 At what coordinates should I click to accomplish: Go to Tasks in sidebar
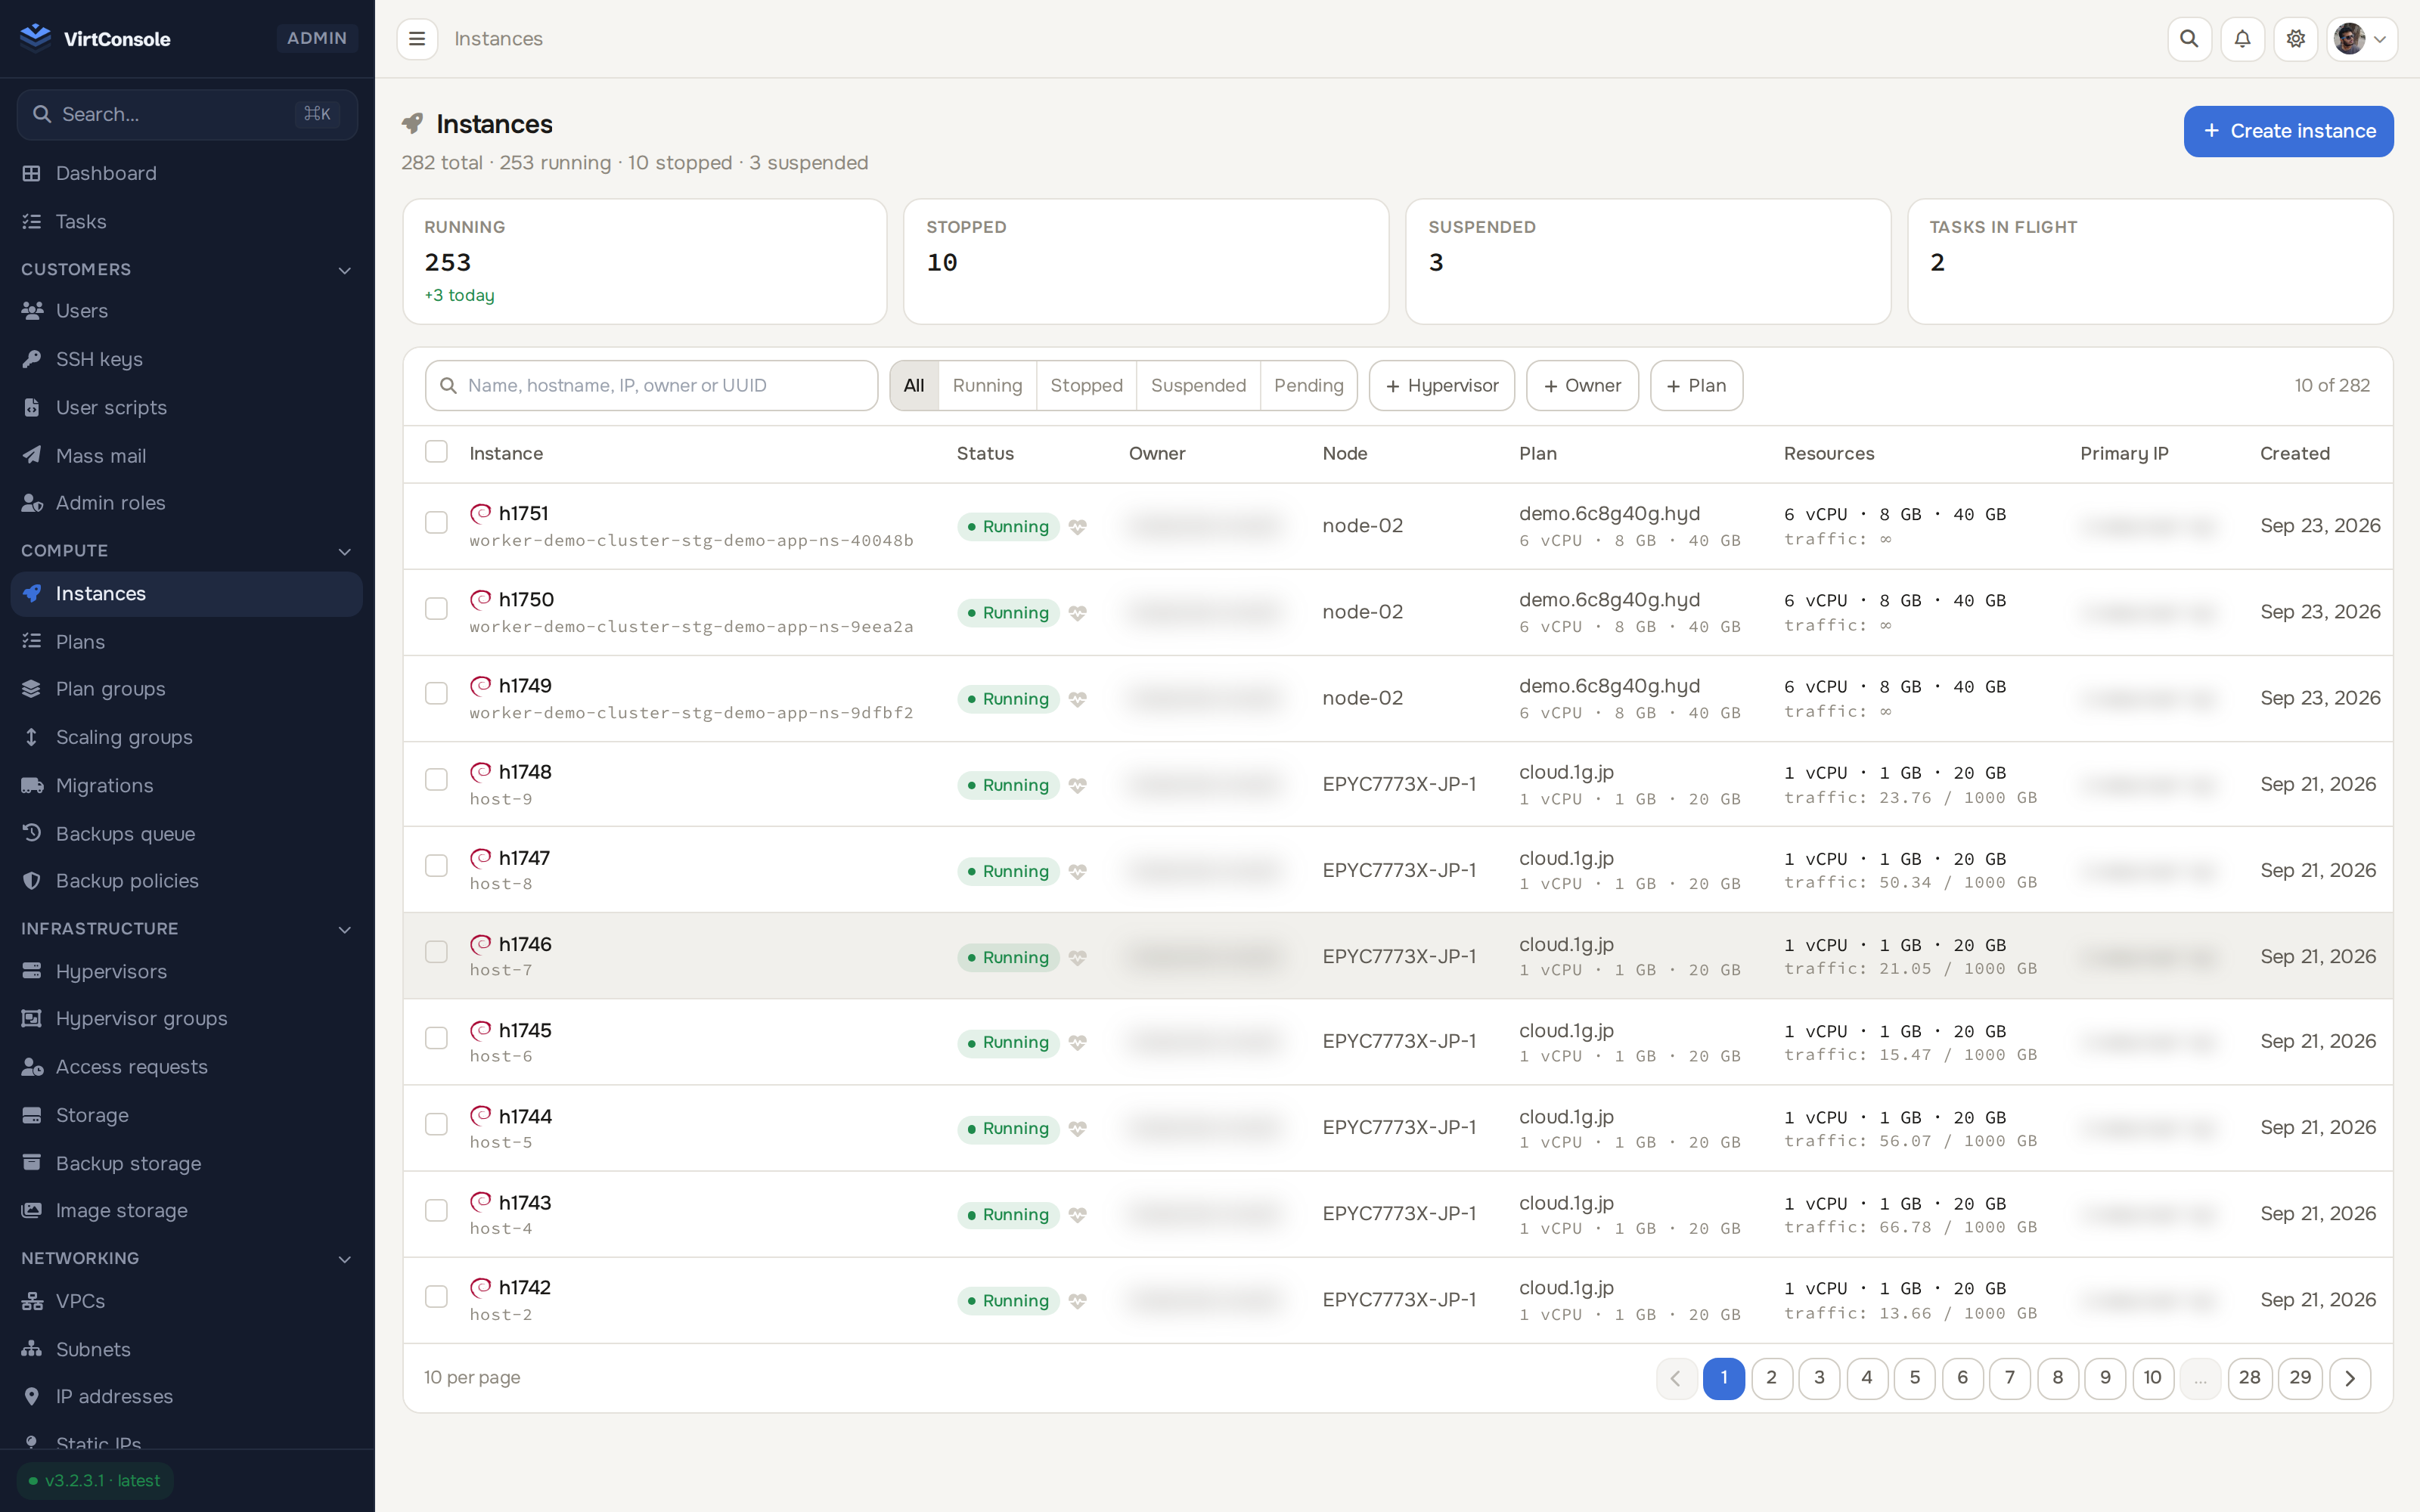(x=187, y=221)
